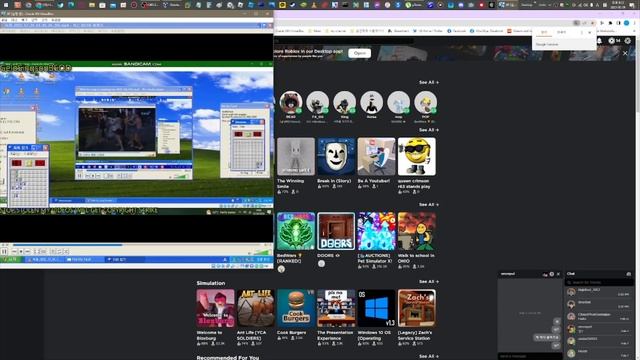Open the second friend avatar in the friends row
This screenshot has height=360, width=640.
pyautogui.click(x=318, y=102)
